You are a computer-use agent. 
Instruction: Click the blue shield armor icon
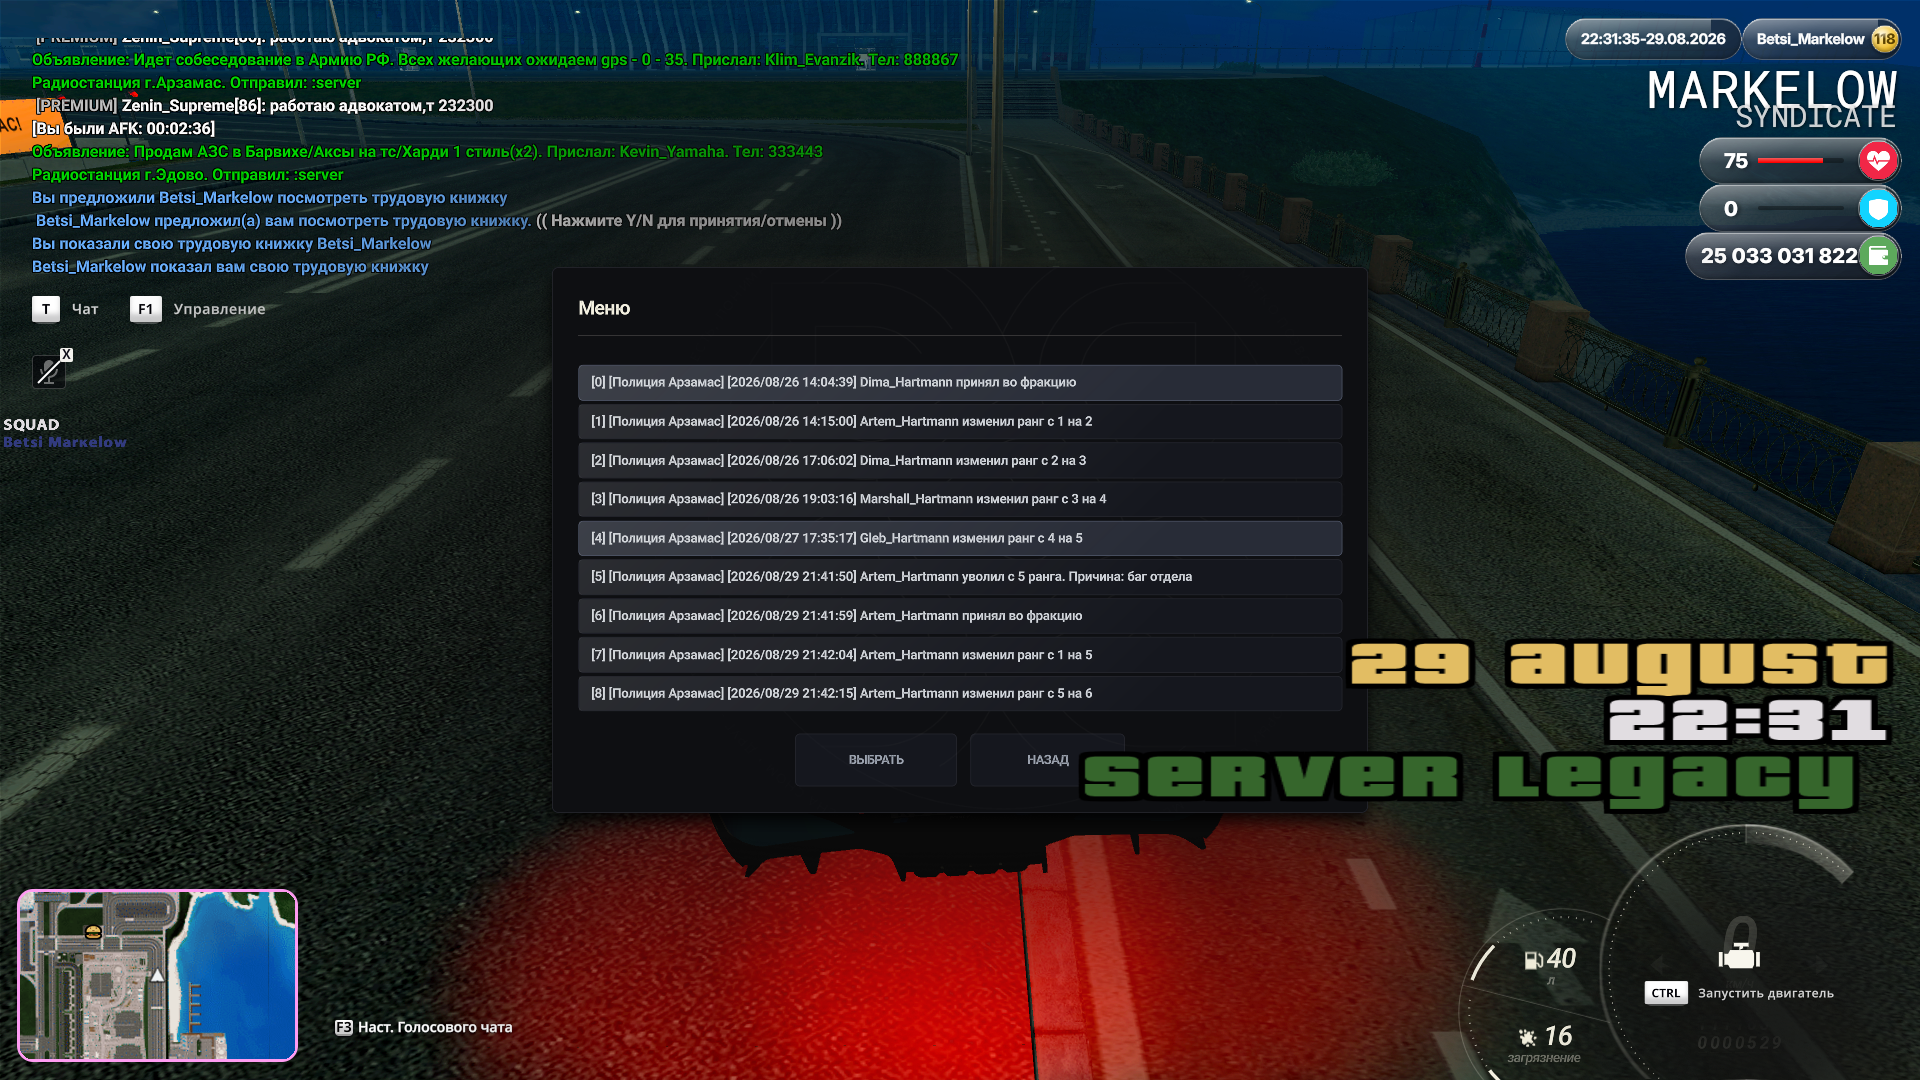[x=1878, y=208]
